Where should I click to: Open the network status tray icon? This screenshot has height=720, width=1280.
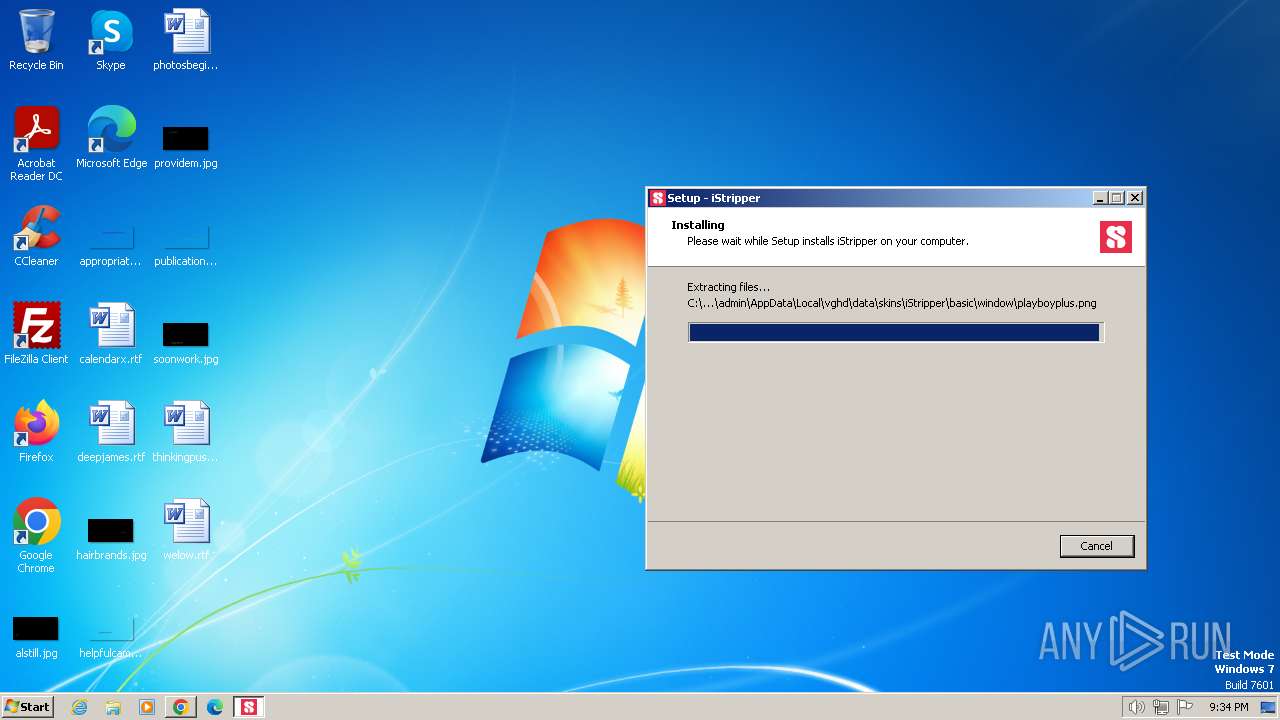(x=1161, y=707)
